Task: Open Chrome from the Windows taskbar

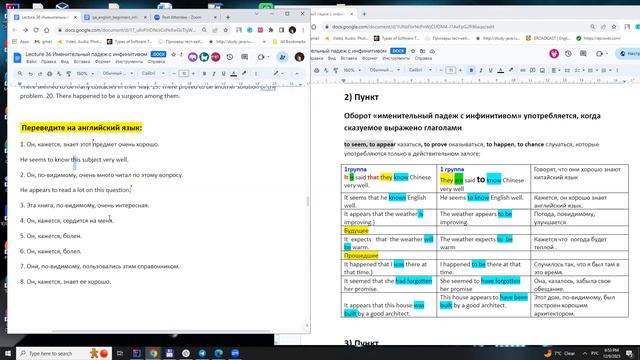Action: pyautogui.click(x=153, y=353)
